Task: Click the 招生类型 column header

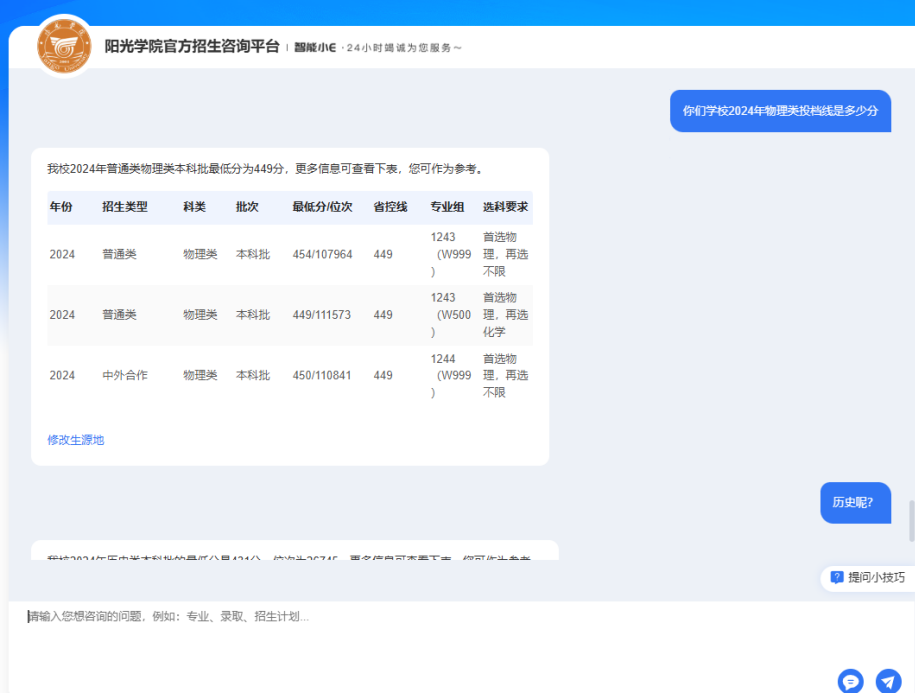Action: click(x=124, y=207)
